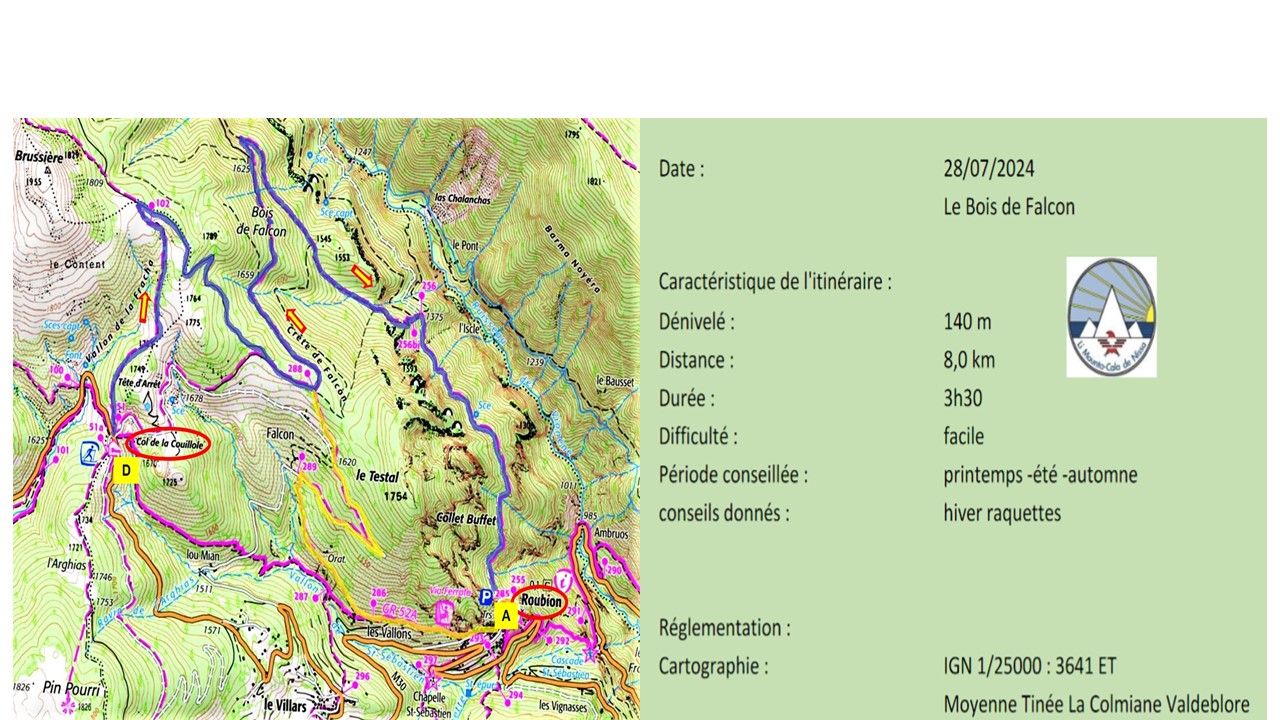The image size is (1280, 720).
Task: Click the le Bausset label
Action: 614,381
